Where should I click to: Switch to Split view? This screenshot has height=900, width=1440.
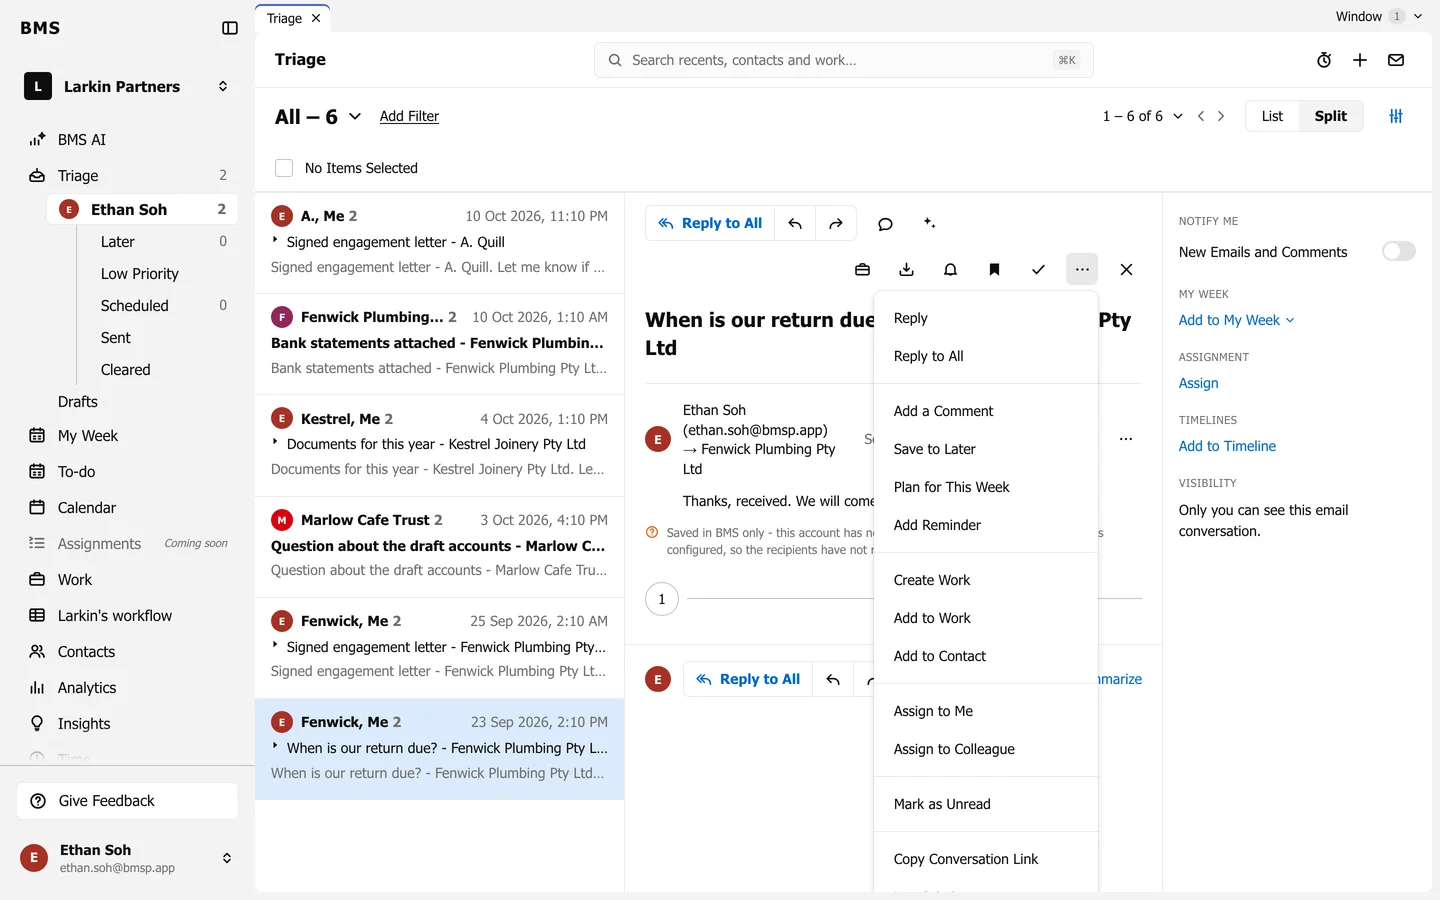(1330, 116)
